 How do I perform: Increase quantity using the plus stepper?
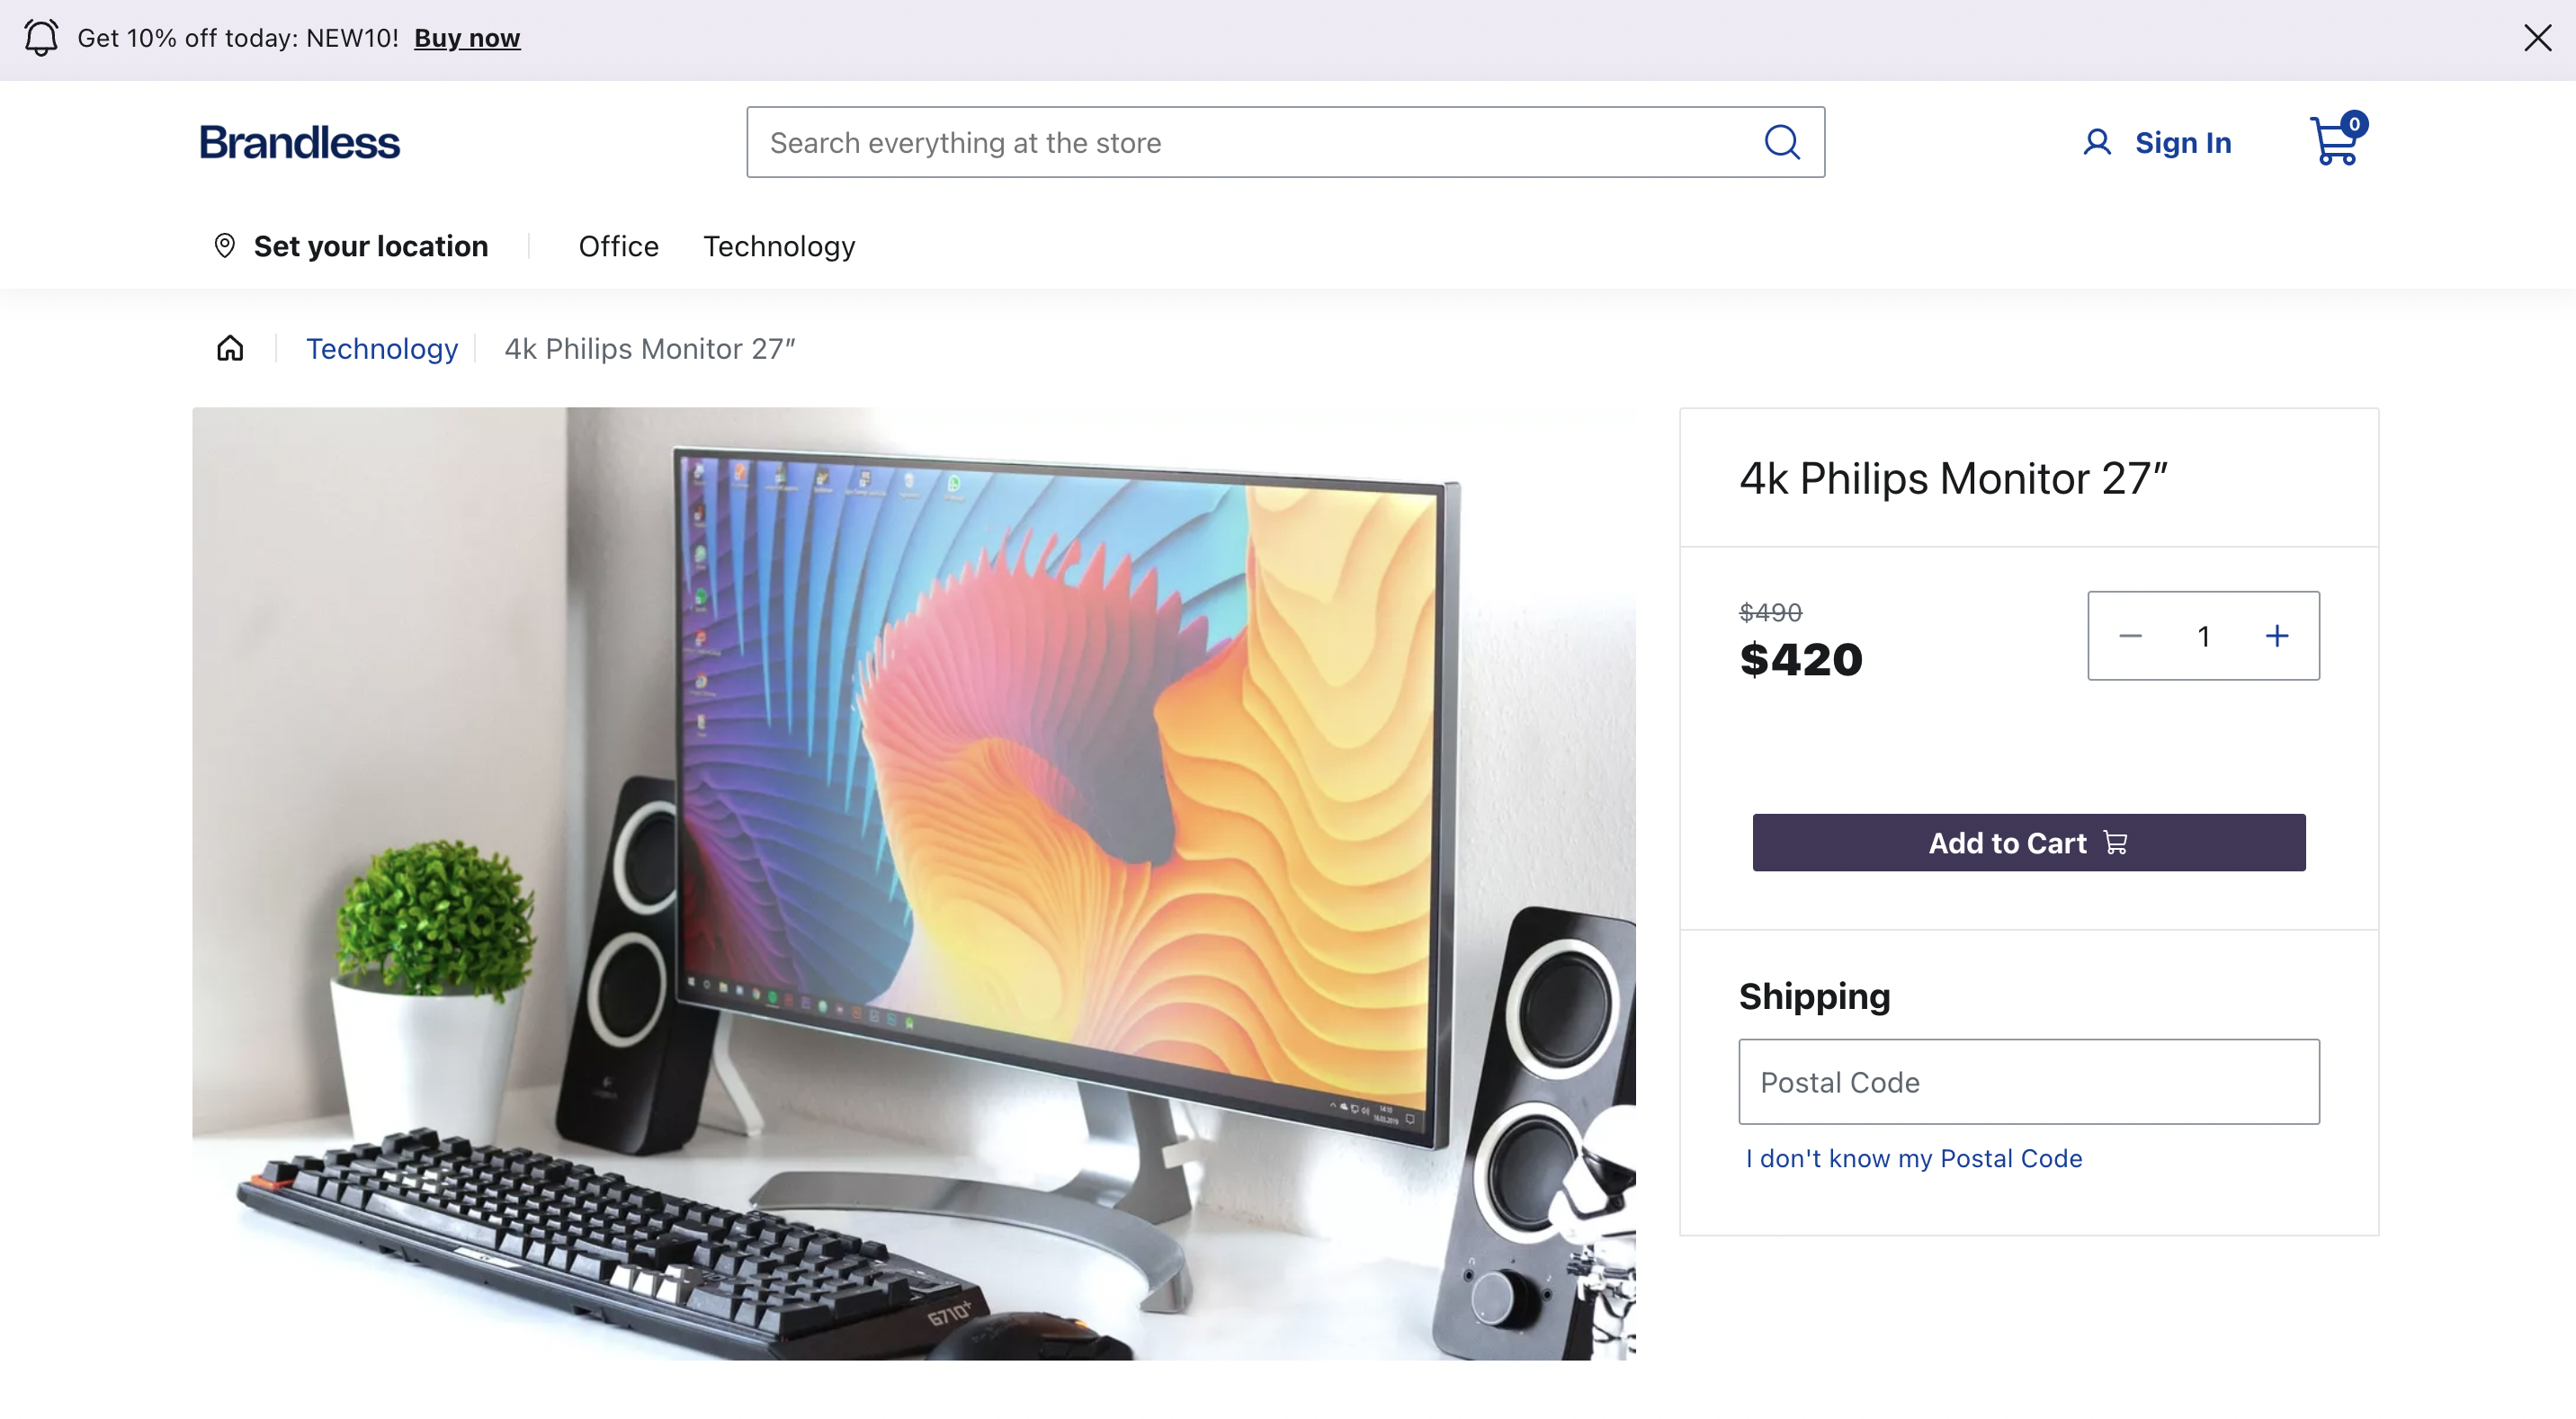point(2279,634)
